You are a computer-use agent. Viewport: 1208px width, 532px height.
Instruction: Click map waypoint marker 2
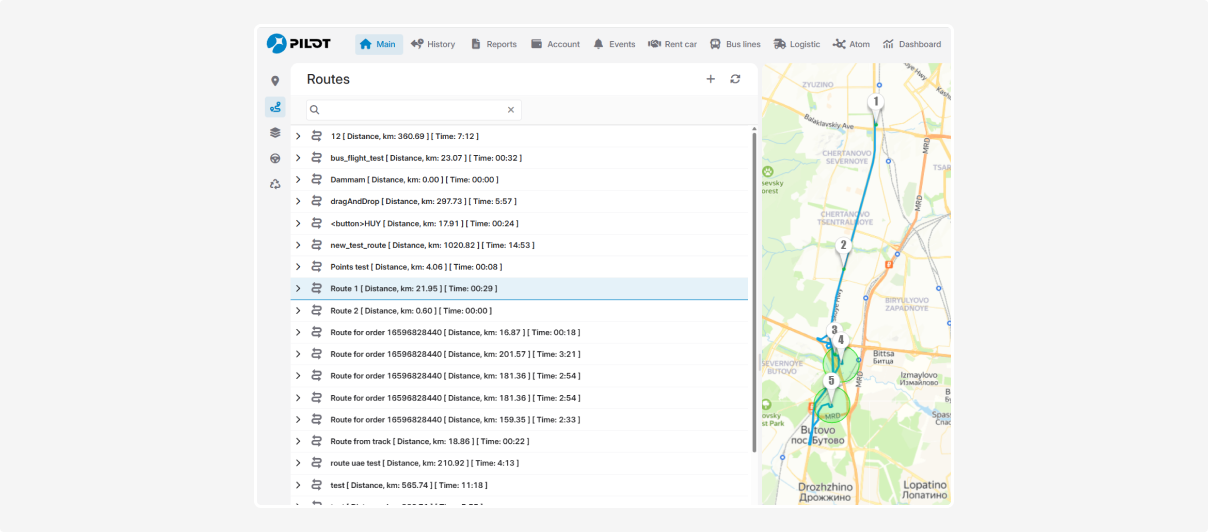click(x=843, y=246)
